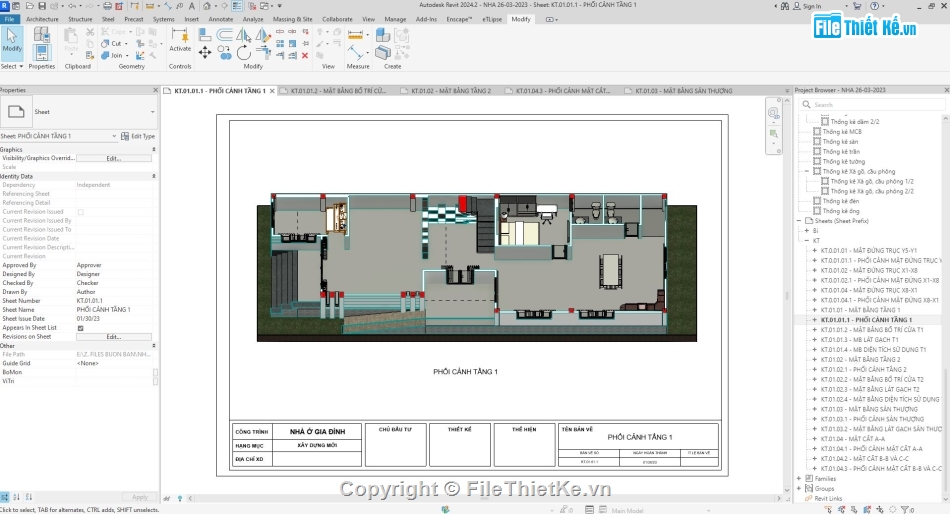The height and width of the screenshot is (514, 950).
Task: Toggle Current Revision Issued checkbox
Action: (81, 212)
